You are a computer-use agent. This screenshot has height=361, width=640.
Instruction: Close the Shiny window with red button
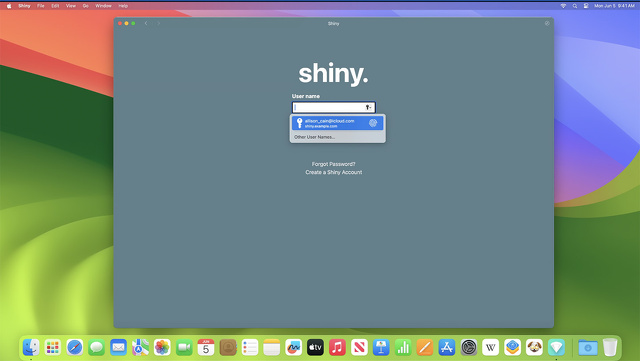(120, 23)
